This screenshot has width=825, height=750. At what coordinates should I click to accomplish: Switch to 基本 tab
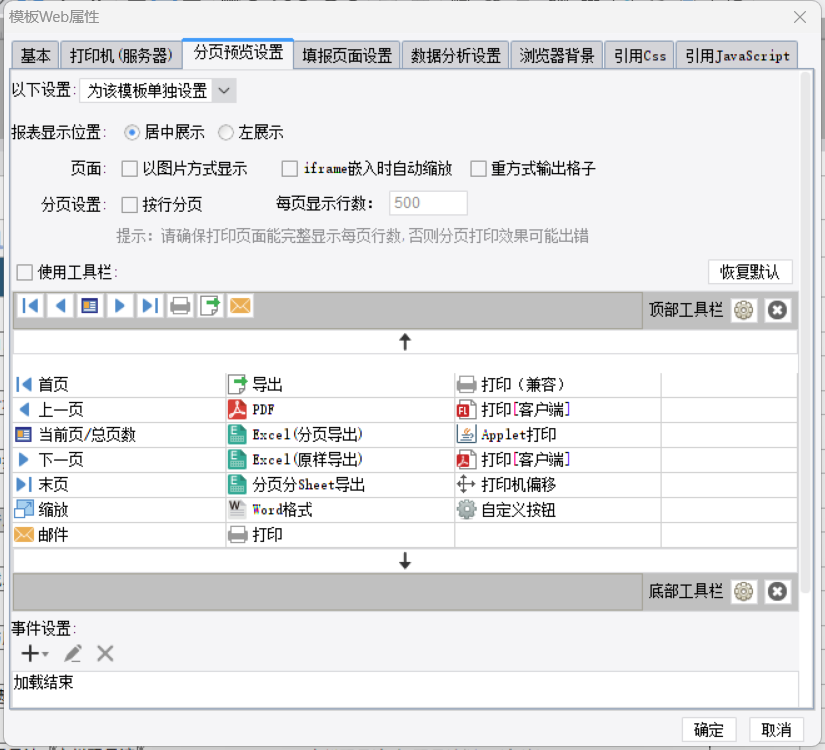coord(35,55)
